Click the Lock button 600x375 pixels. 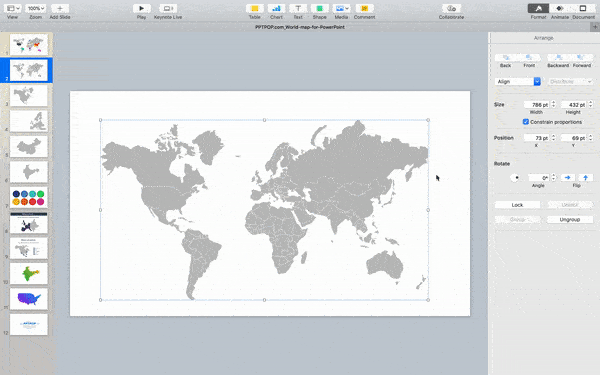517,205
